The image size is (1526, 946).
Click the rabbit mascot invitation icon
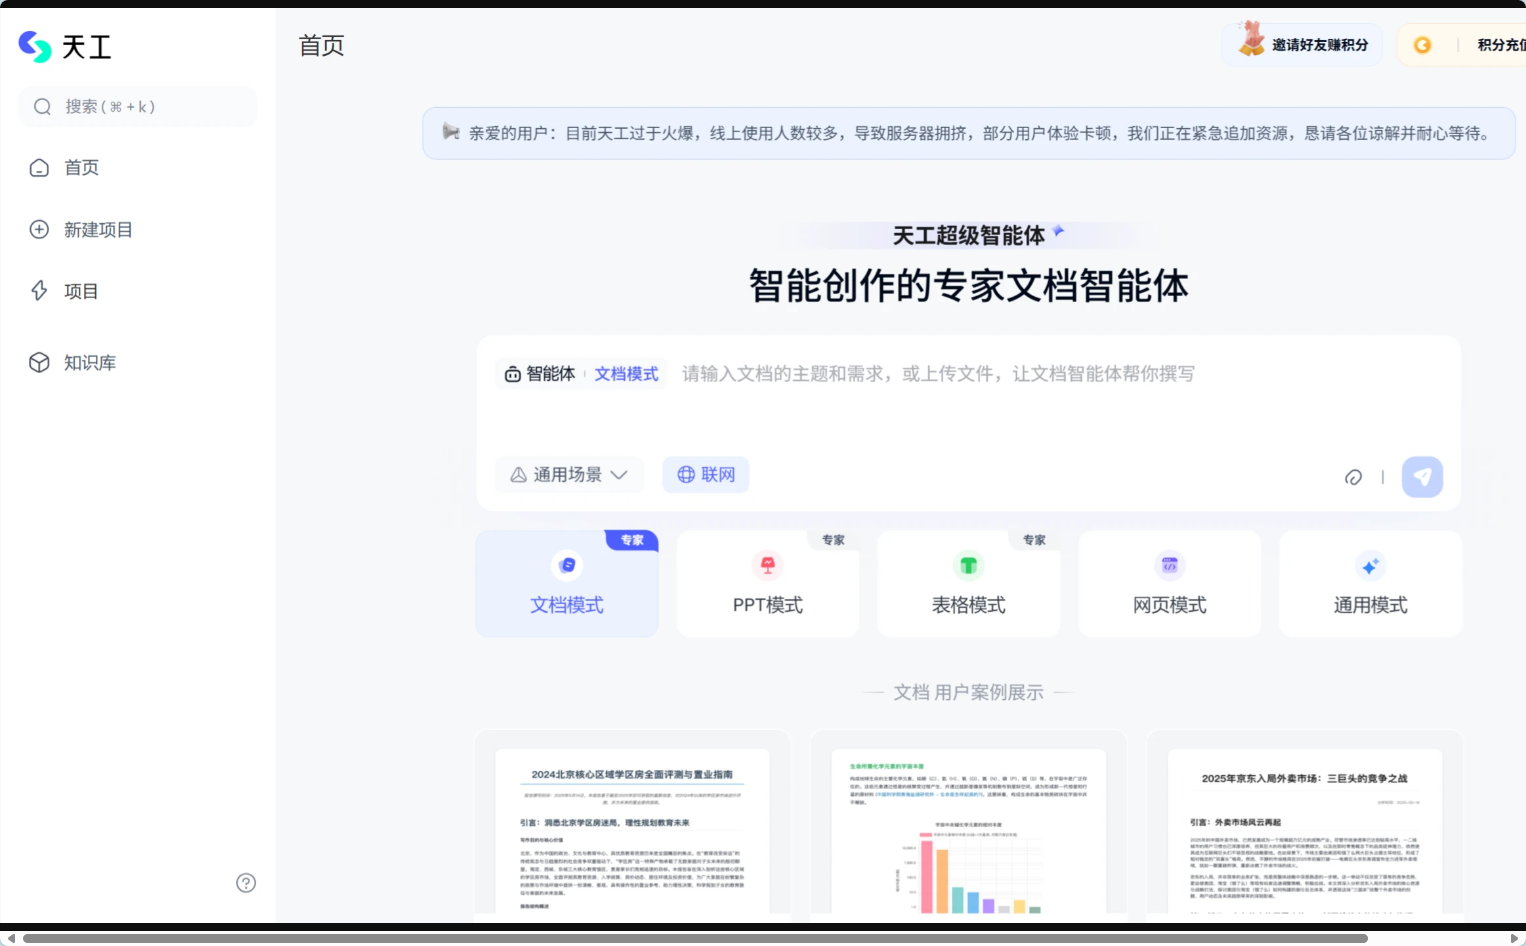(x=1251, y=39)
